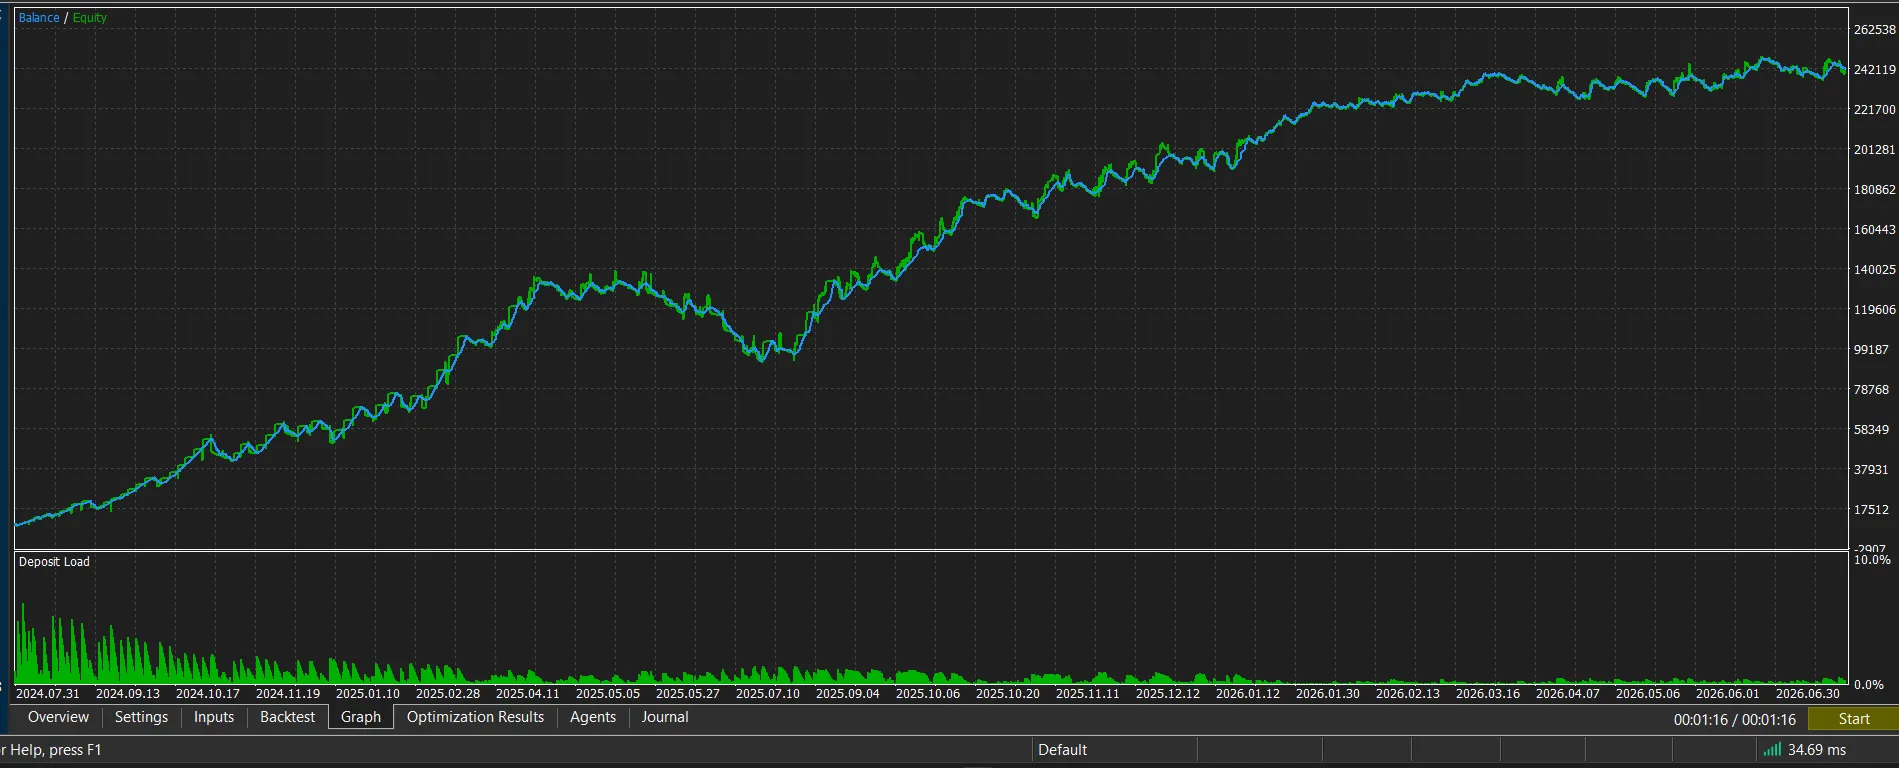This screenshot has width=1899, height=768.
Task: Click the 2026.03.16 date label
Action: point(1488,693)
